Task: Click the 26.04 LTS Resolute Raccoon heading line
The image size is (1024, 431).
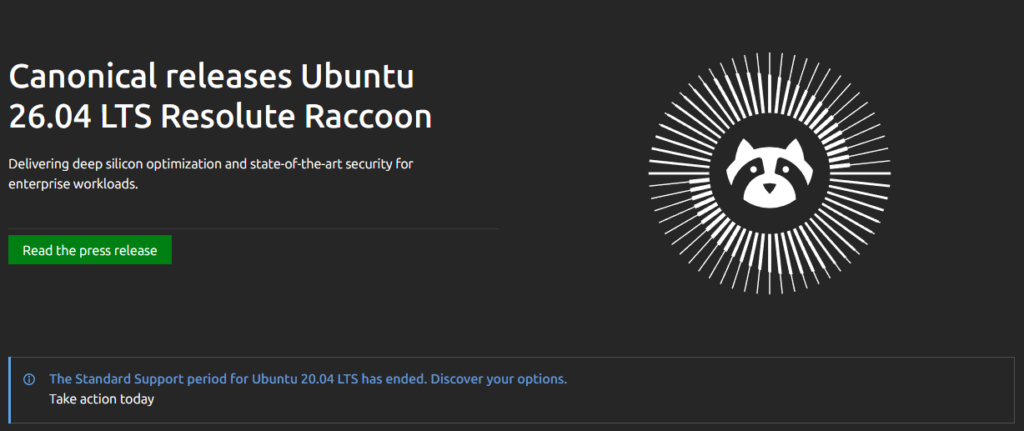Action: [220, 118]
